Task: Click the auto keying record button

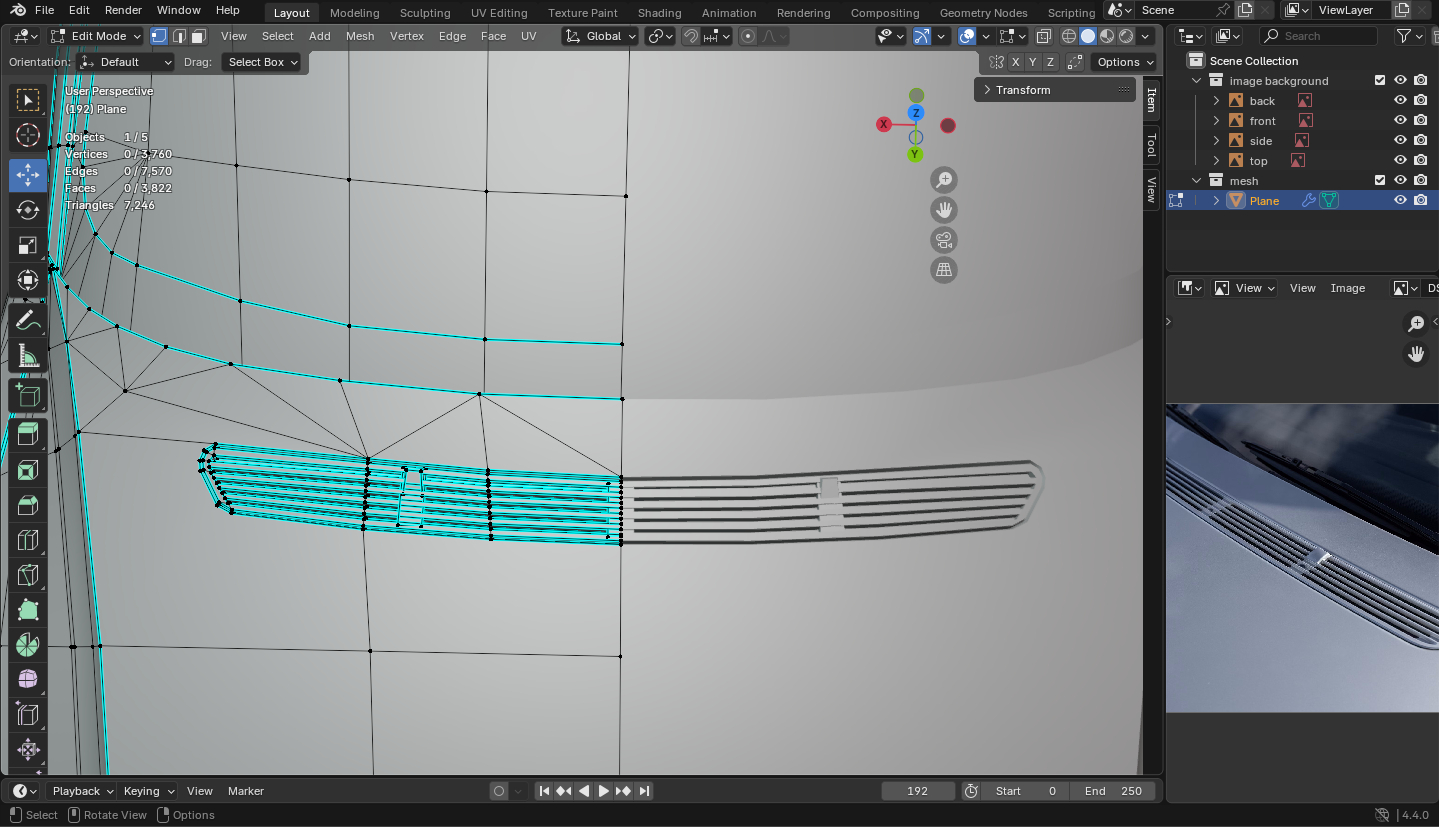Action: (499, 791)
